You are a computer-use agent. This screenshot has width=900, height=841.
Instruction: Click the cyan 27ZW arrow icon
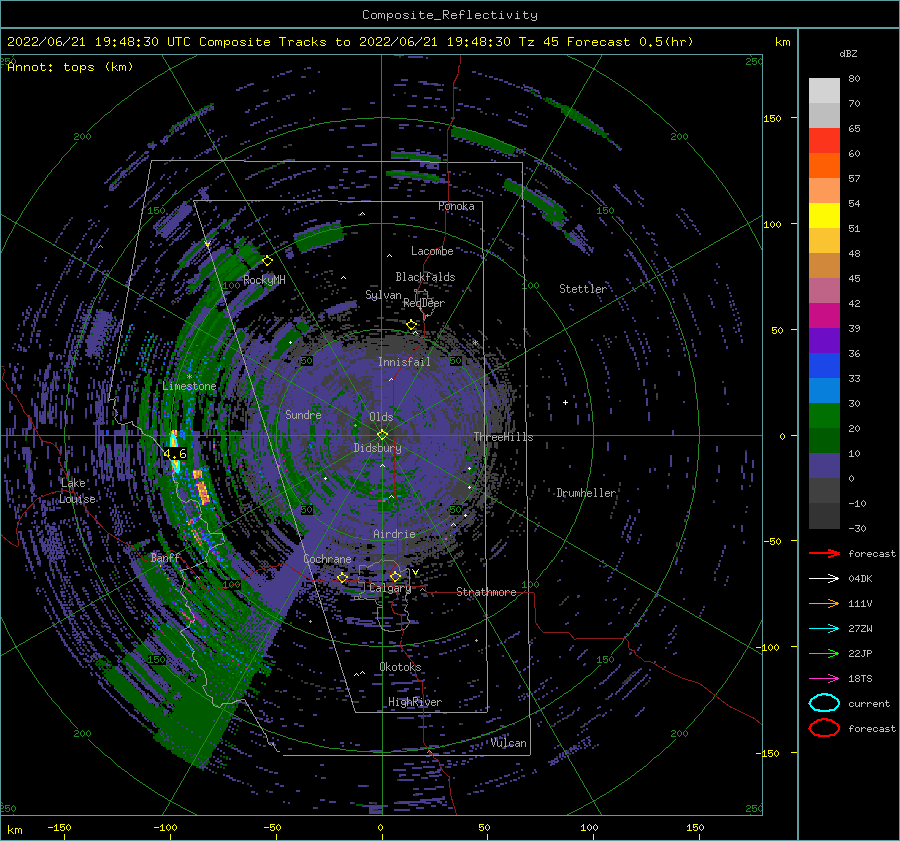[x=824, y=628]
